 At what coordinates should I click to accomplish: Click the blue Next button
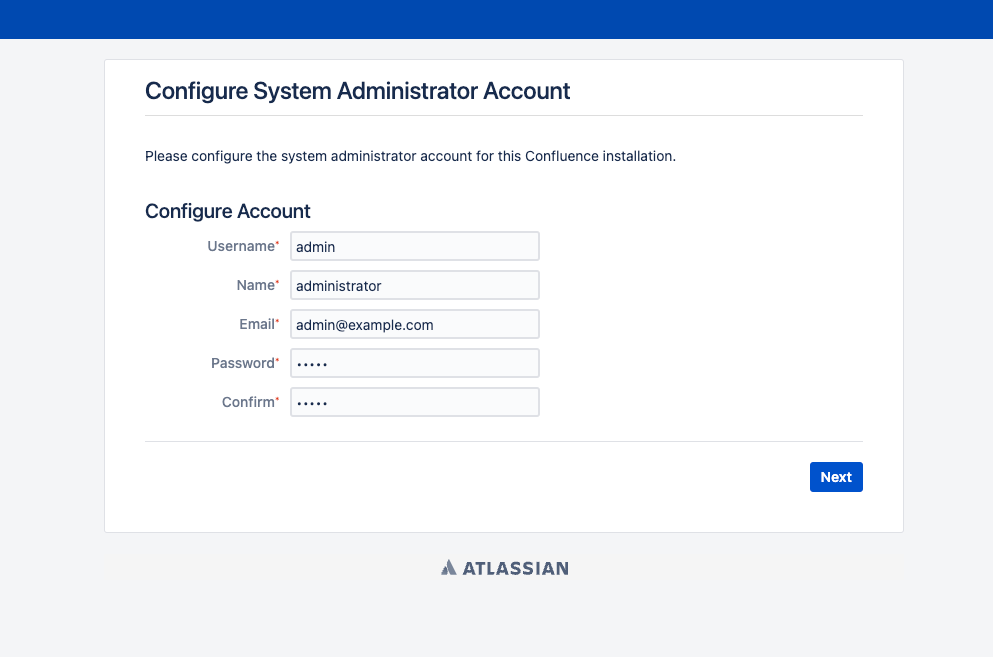coord(836,477)
